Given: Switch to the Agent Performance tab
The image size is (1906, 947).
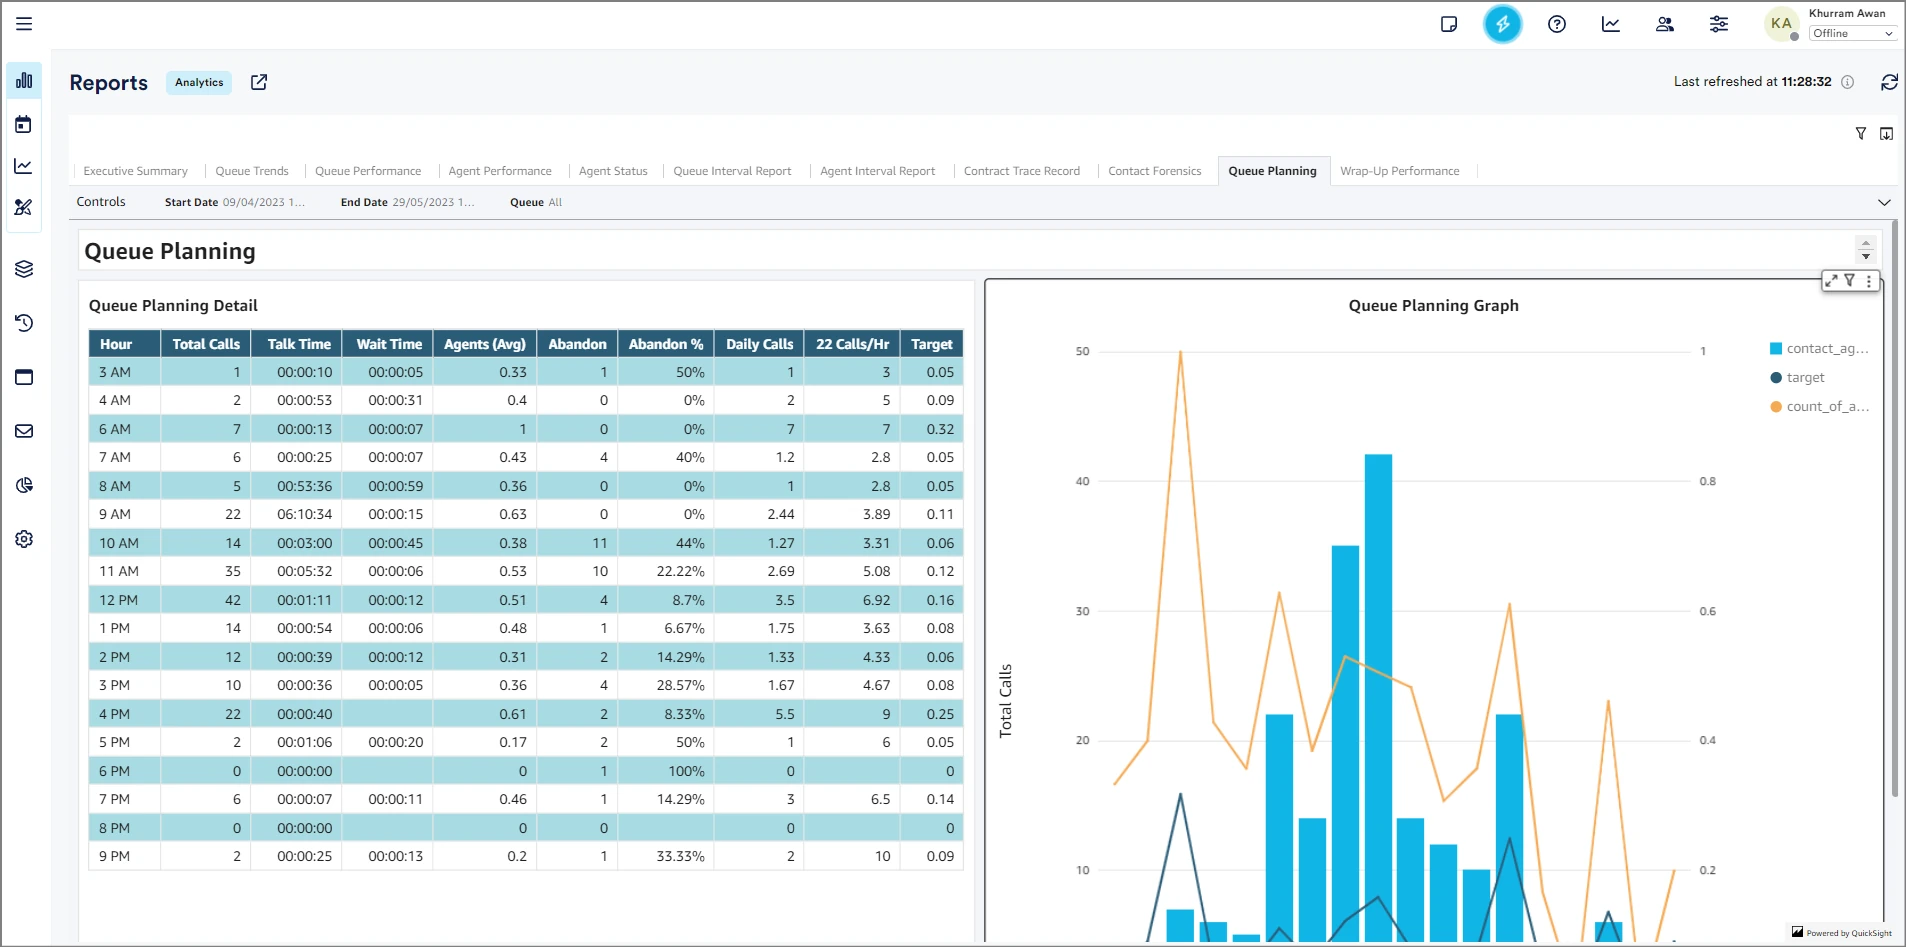Looking at the screenshot, I should click(x=499, y=171).
